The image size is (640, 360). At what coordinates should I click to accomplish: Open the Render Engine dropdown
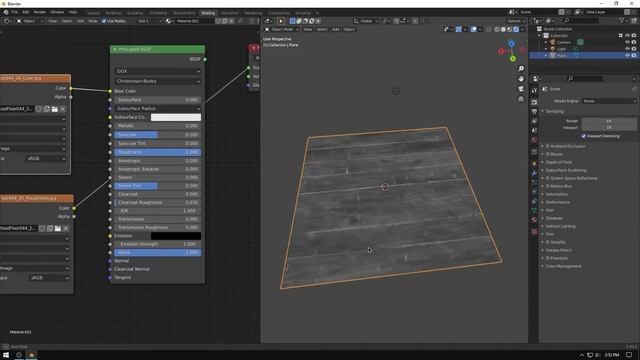[609, 101]
